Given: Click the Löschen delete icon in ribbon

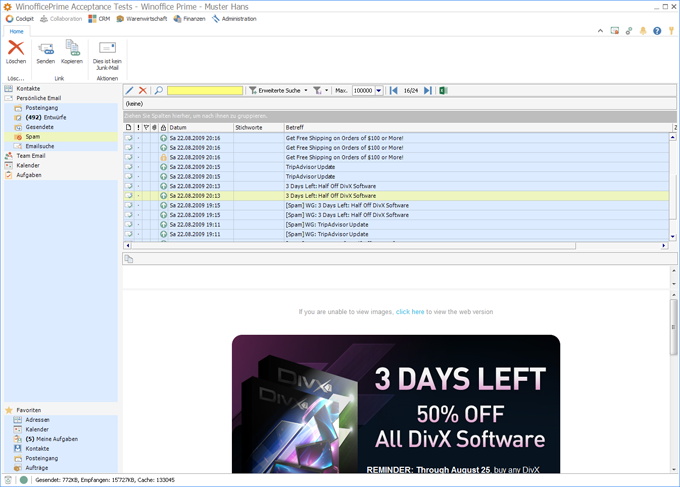Looking at the screenshot, I should click(16, 48).
